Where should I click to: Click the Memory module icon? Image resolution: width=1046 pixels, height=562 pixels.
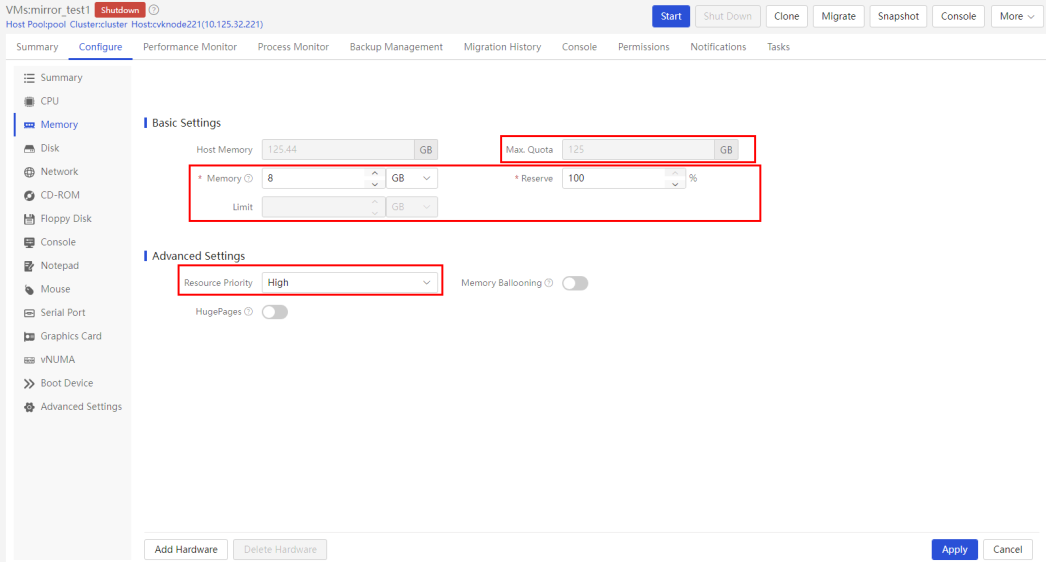29,125
